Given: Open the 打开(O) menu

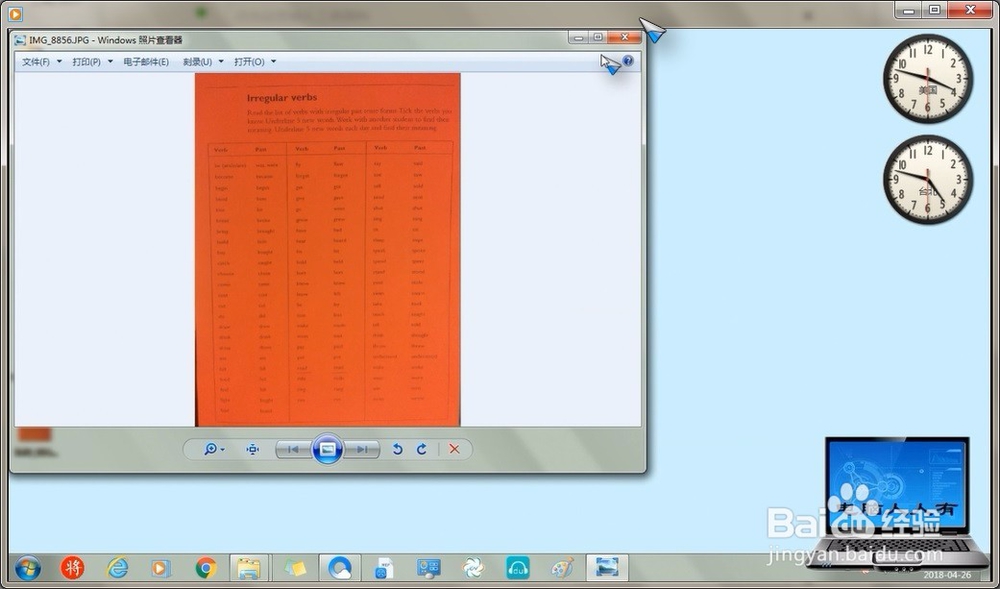Looking at the screenshot, I should (x=255, y=62).
